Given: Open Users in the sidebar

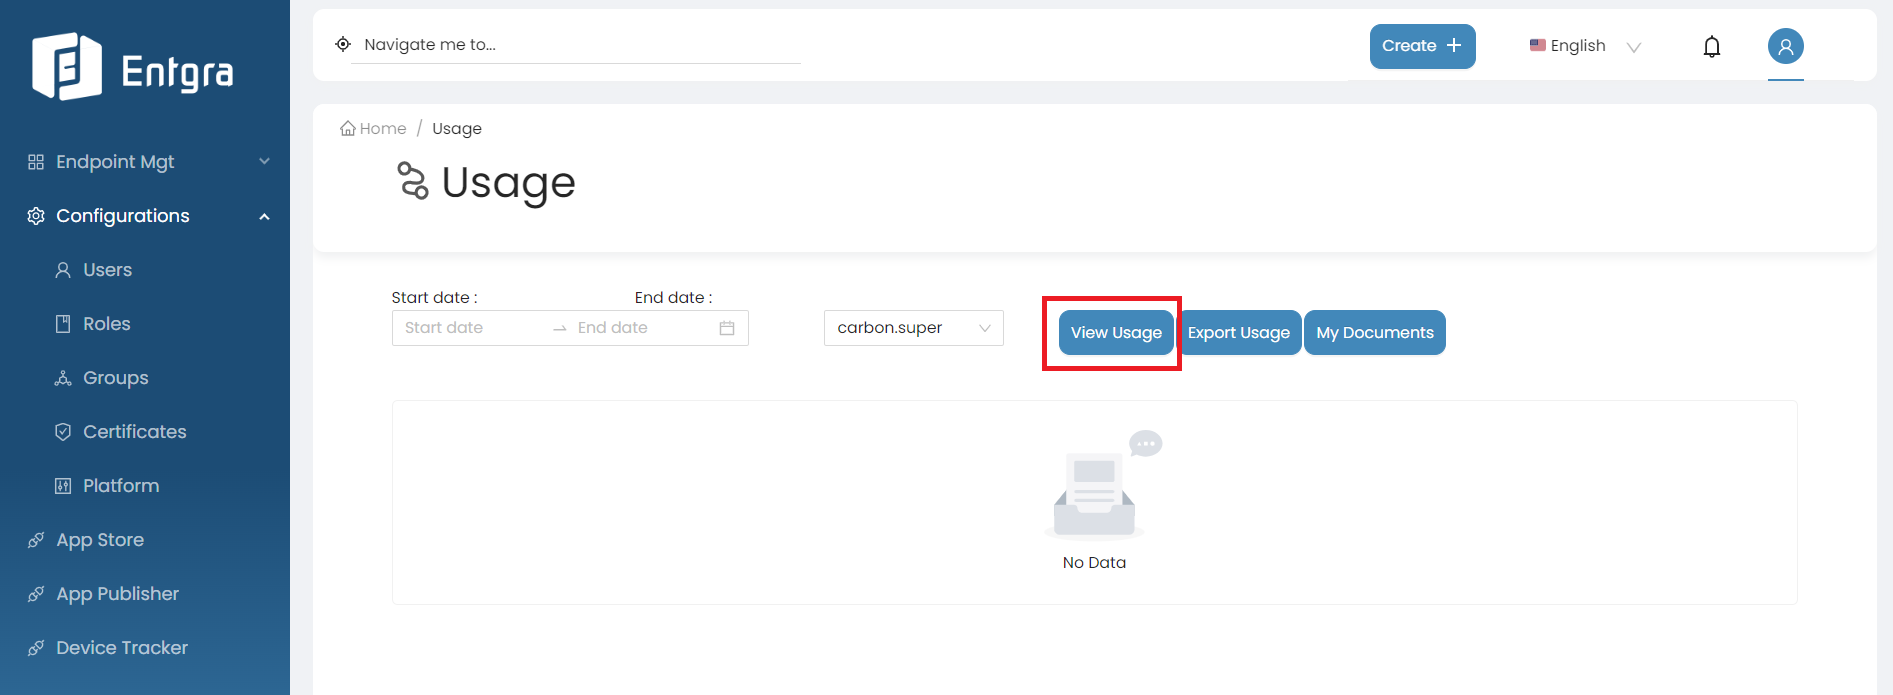Looking at the screenshot, I should (107, 270).
